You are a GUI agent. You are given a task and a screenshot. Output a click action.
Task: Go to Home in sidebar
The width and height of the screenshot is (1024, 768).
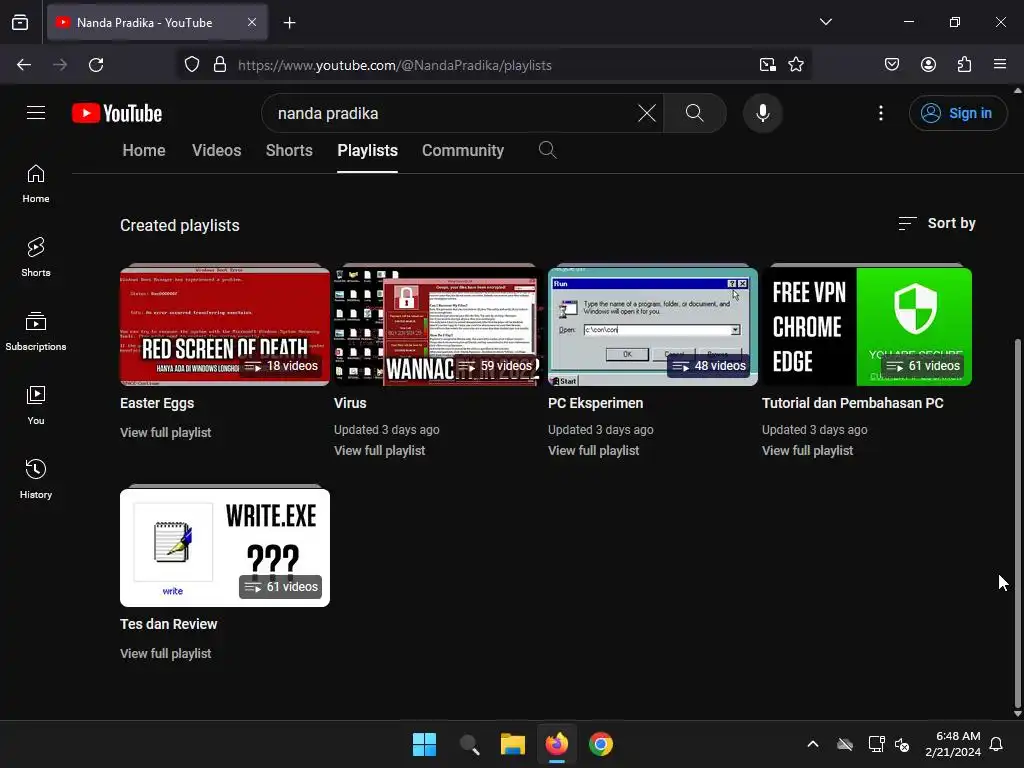[36, 184]
